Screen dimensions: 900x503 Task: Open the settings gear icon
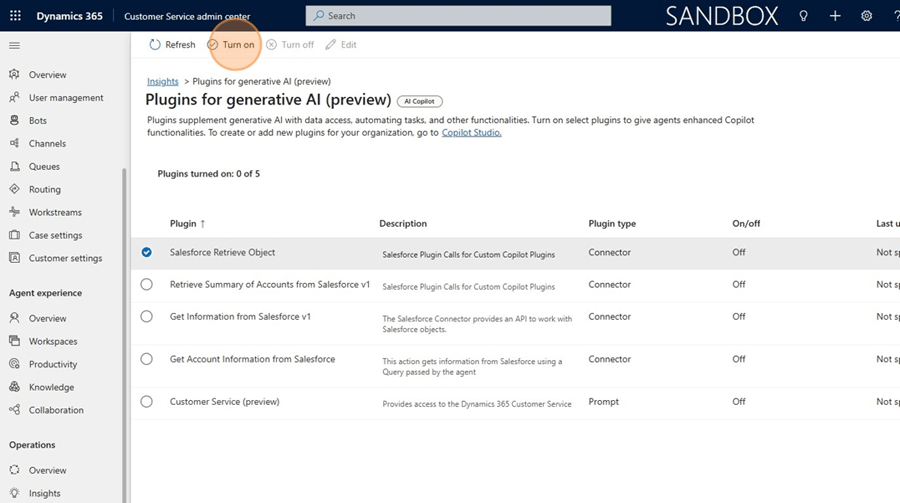[x=867, y=16]
